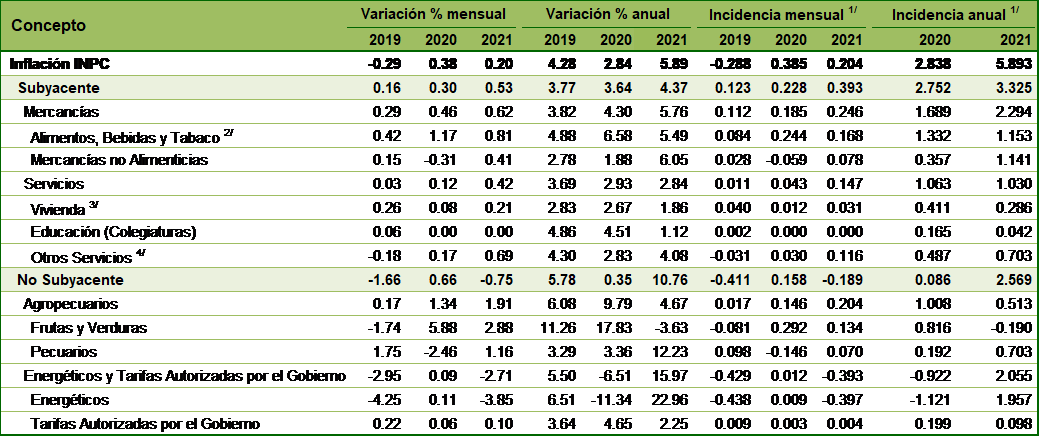
Task: Select the Variación % mensual header
Action: (x=433, y=14)
